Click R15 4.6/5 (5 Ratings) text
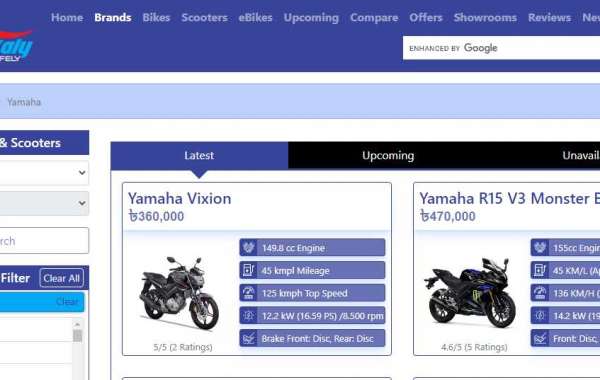Image resolution: width=600 pixels, height=380 pixels. click(x=474, y=347)
